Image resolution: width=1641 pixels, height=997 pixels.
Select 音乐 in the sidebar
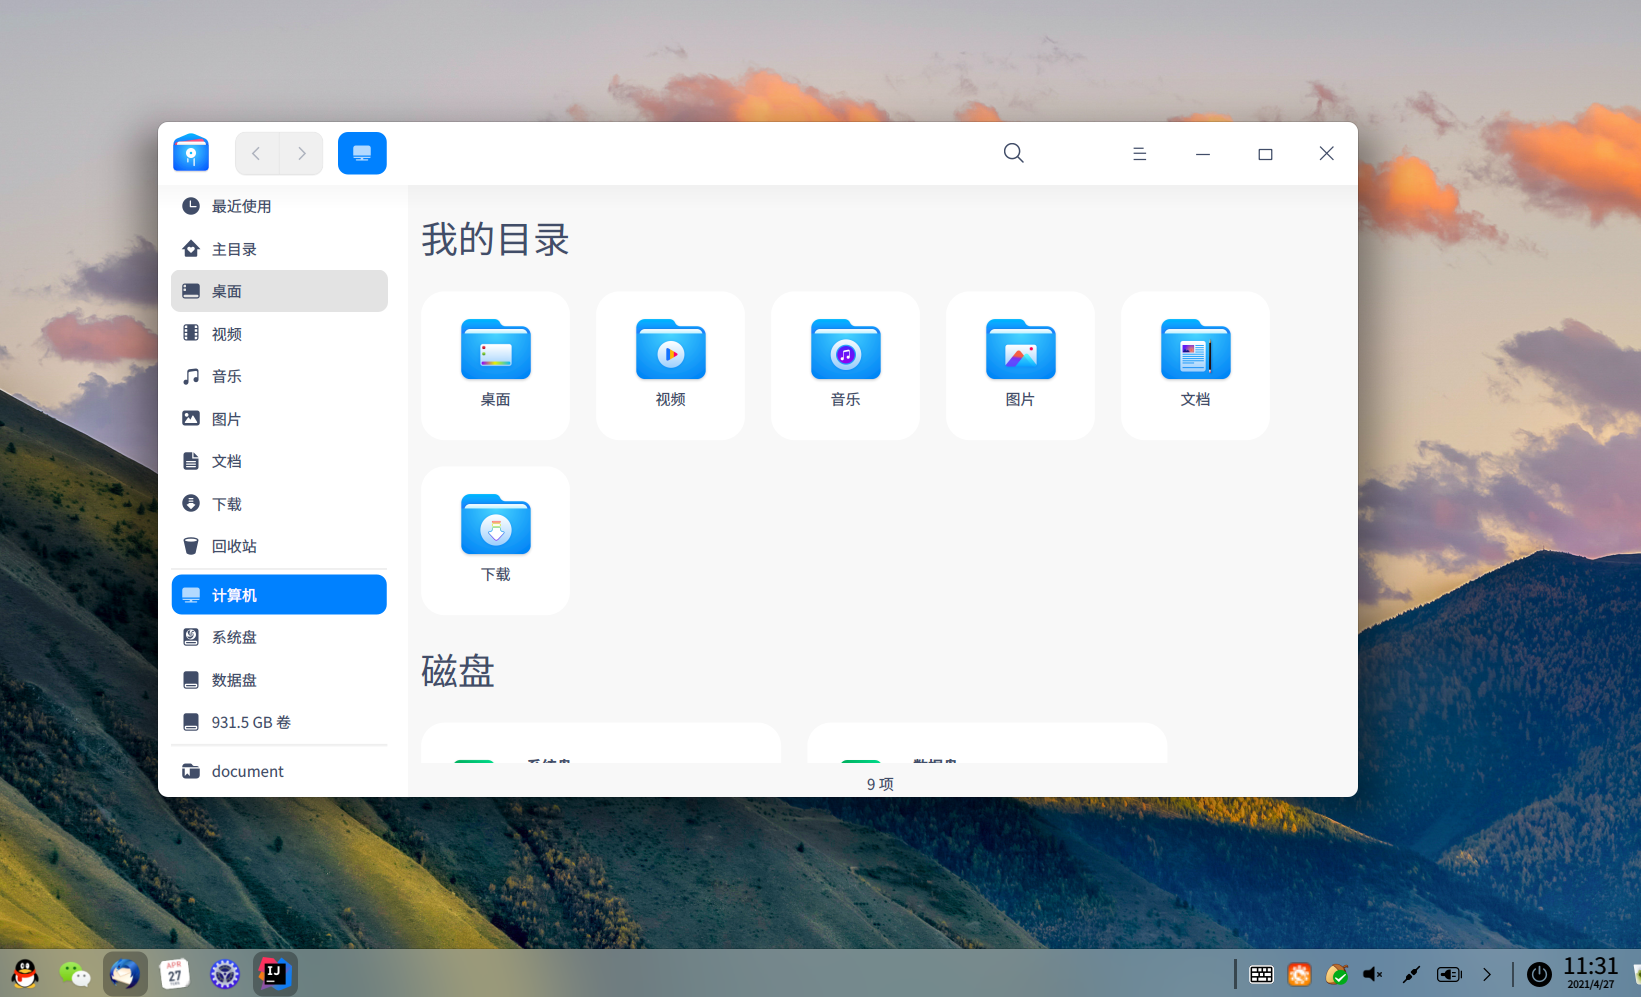click(279, 376)
